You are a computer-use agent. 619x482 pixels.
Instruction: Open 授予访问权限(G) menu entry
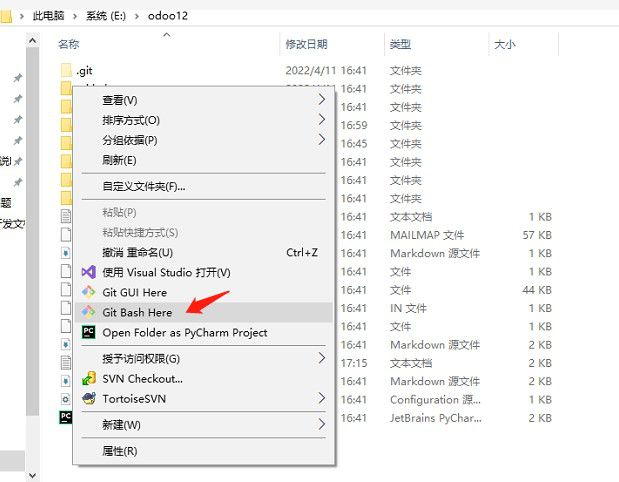pos(141,358)
